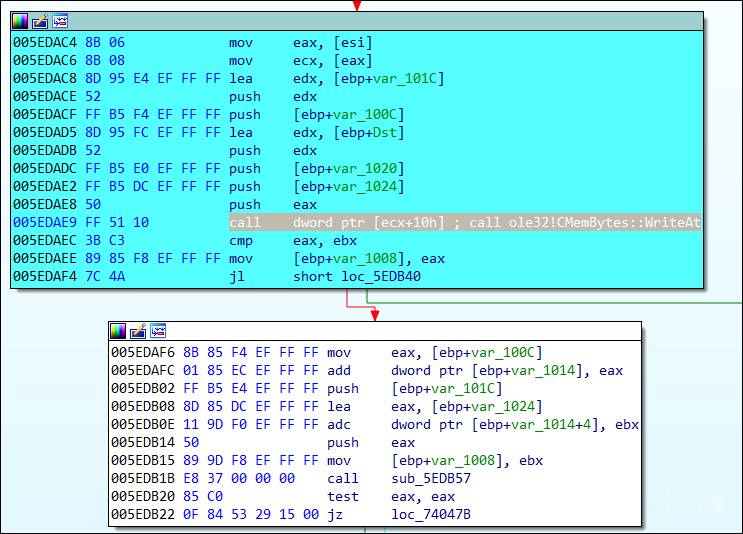This screenshot has height=534, width=743.
Task: Click address 005EDAF6 in second block
Action: coord(143,353)
